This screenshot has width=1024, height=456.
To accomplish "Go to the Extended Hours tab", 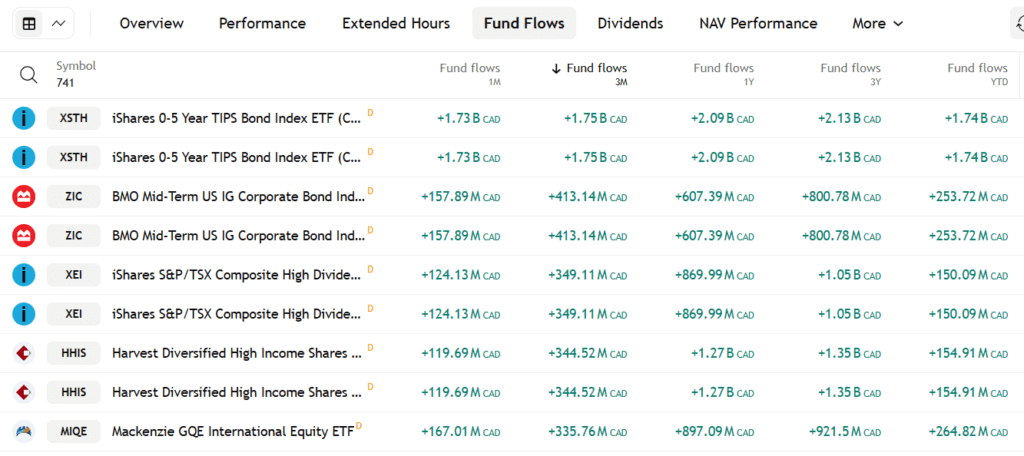I will coord(396,23).
